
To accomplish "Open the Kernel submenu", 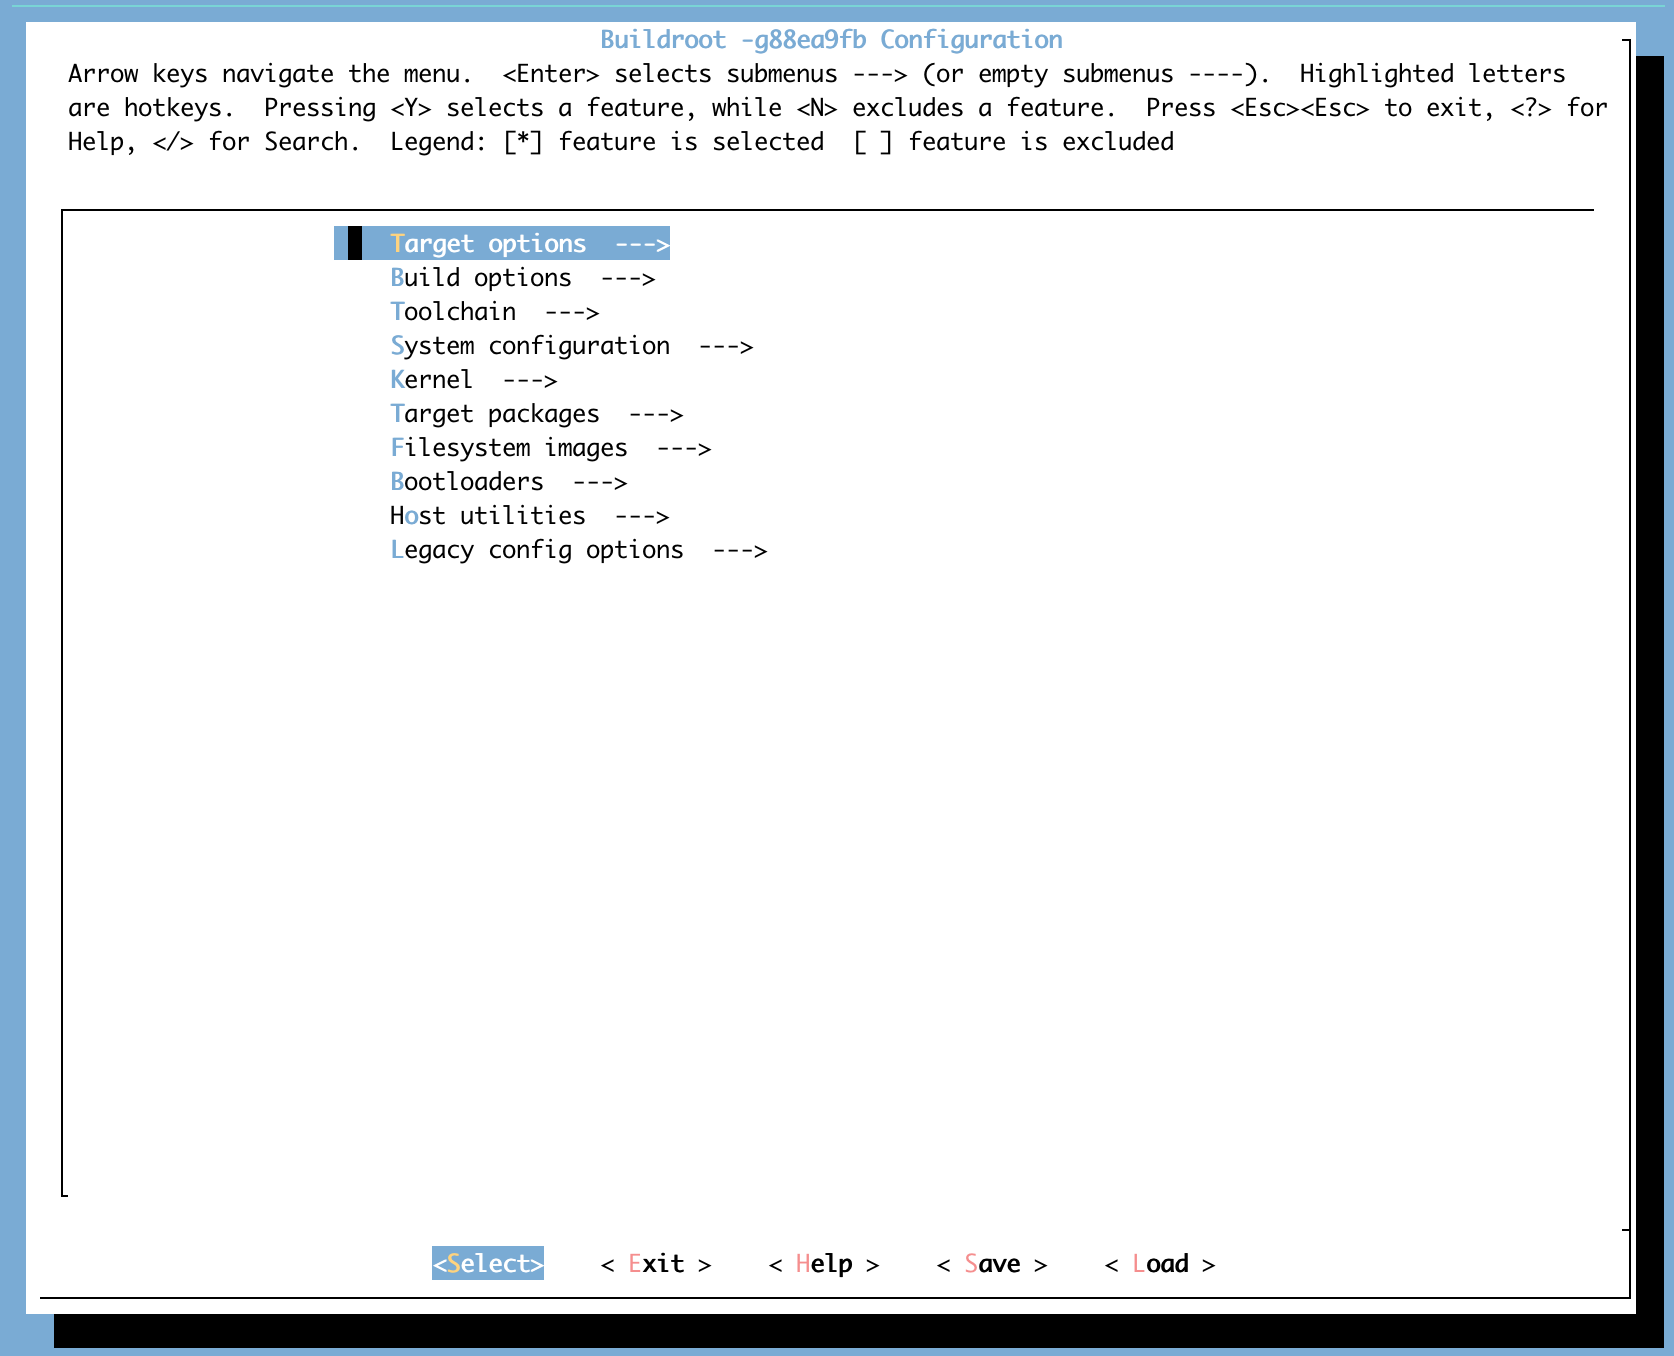I will point(473,380).
